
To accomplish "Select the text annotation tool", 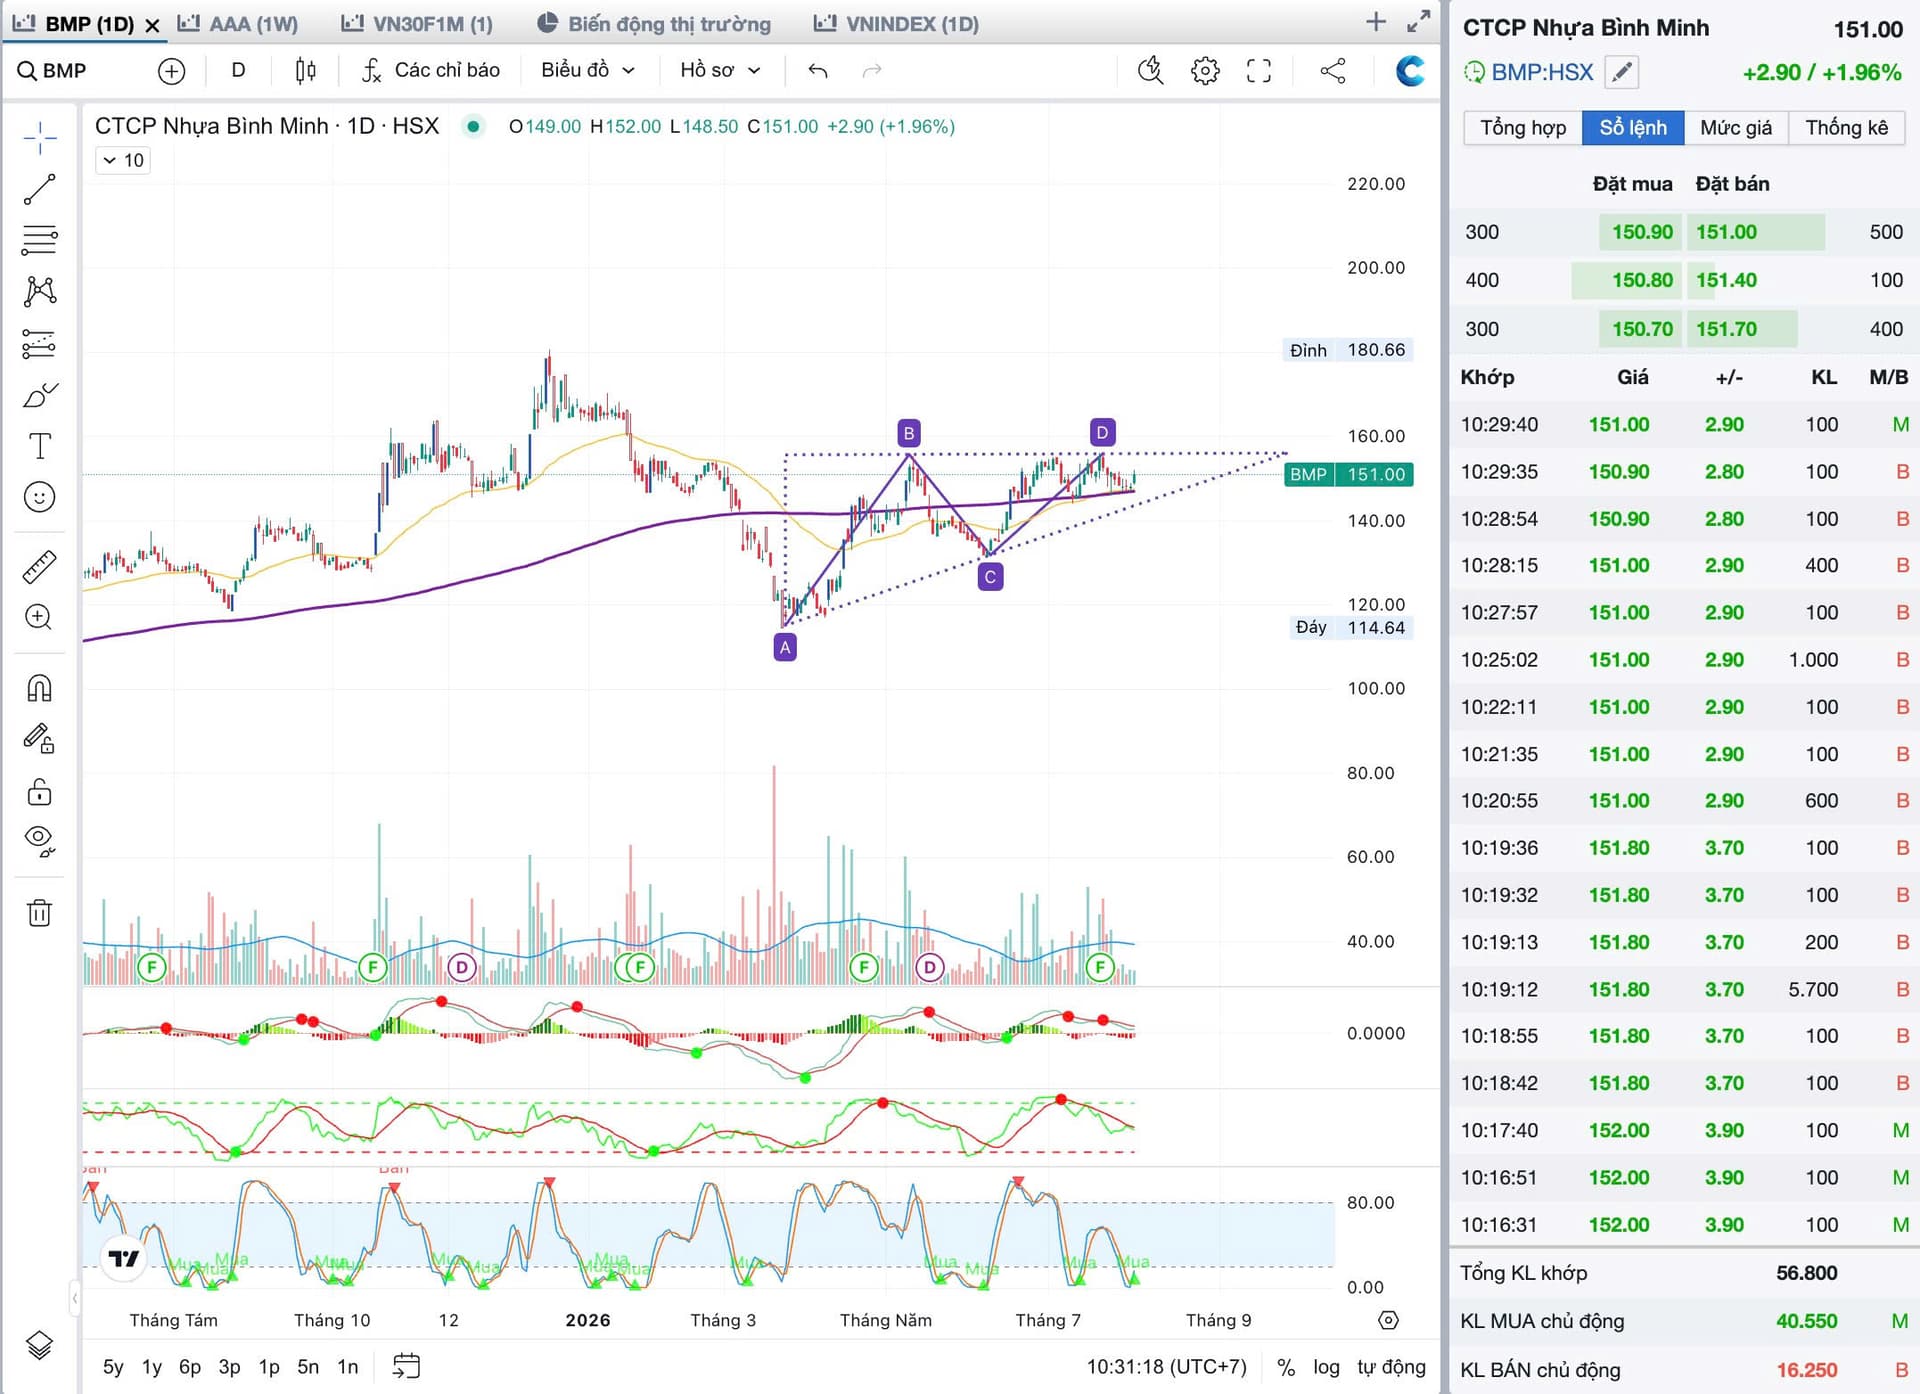I will point(39,446).
